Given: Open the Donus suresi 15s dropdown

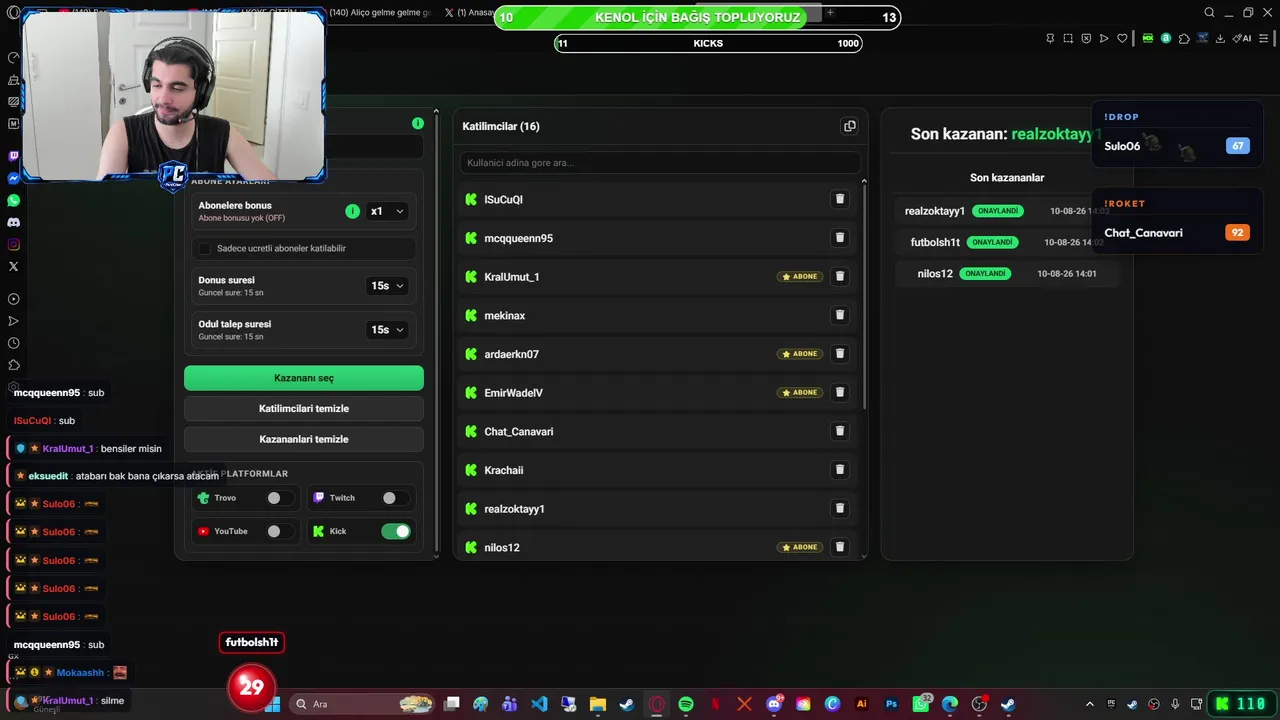Looking at the screenshot, I should (x=387, y=286).
